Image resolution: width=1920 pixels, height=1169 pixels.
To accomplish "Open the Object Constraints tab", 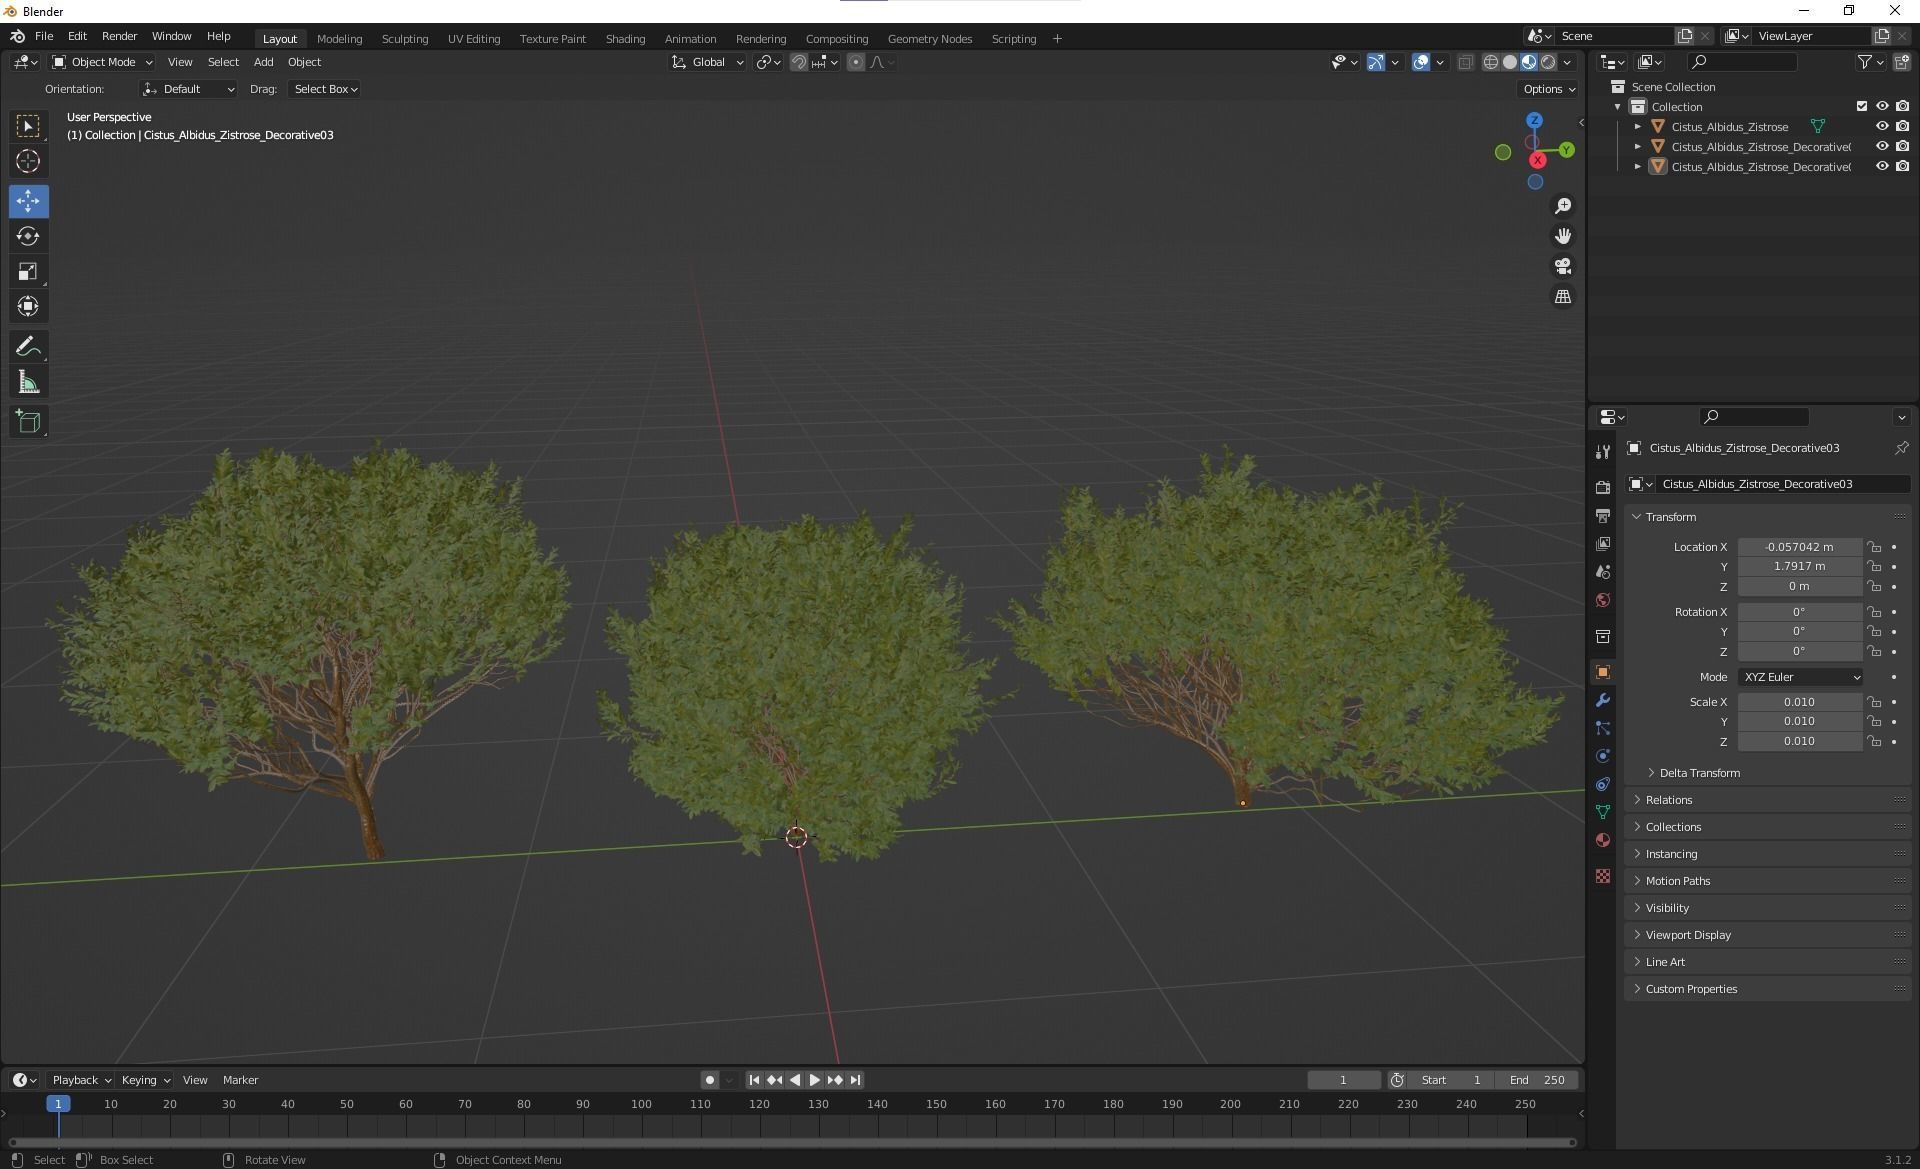I will tap(1603, 784).
